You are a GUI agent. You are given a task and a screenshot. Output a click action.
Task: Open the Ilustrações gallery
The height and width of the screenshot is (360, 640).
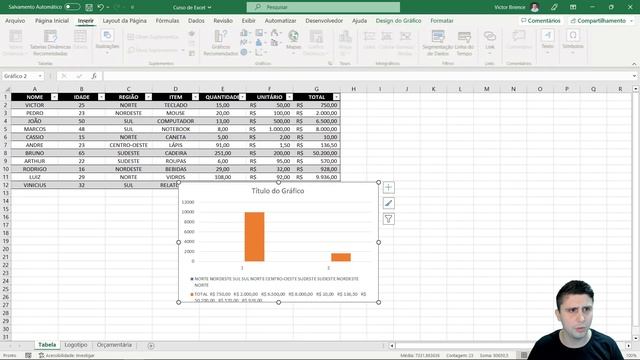click(107, 42)
